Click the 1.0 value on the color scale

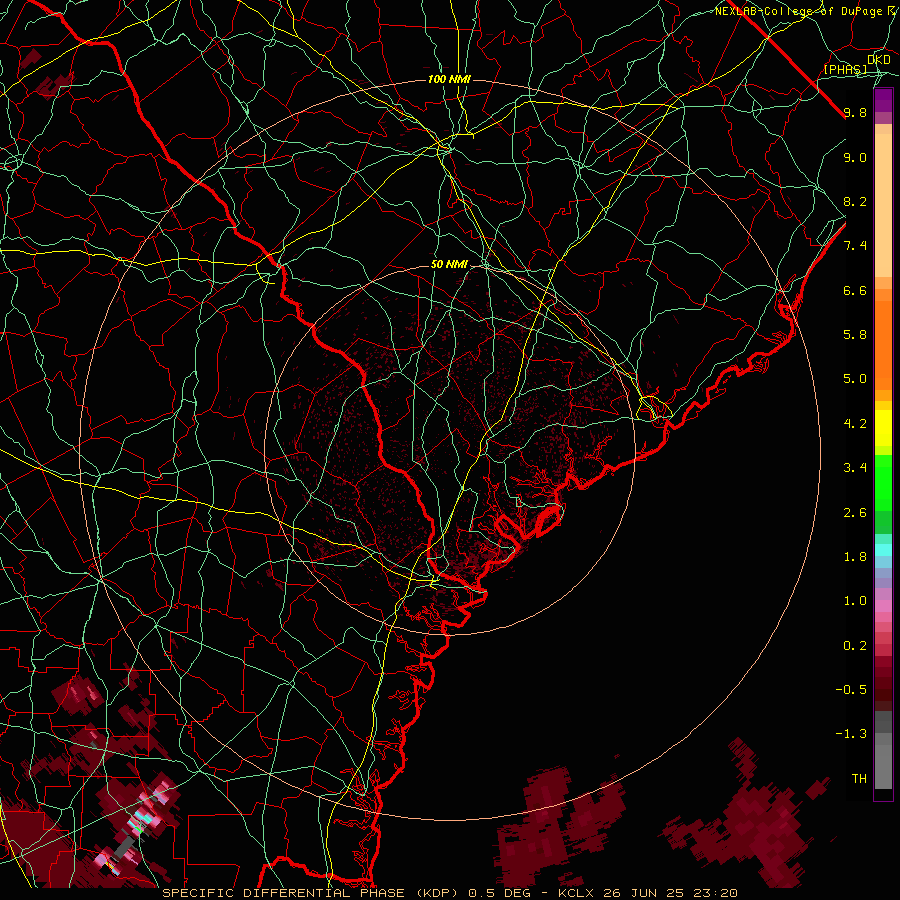[855, 601]
